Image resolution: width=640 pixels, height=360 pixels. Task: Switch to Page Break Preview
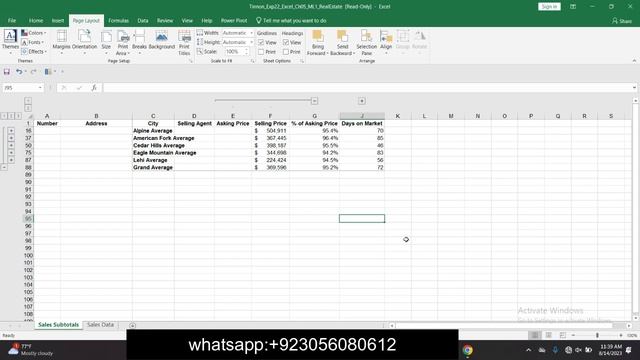tap(563, 335)
